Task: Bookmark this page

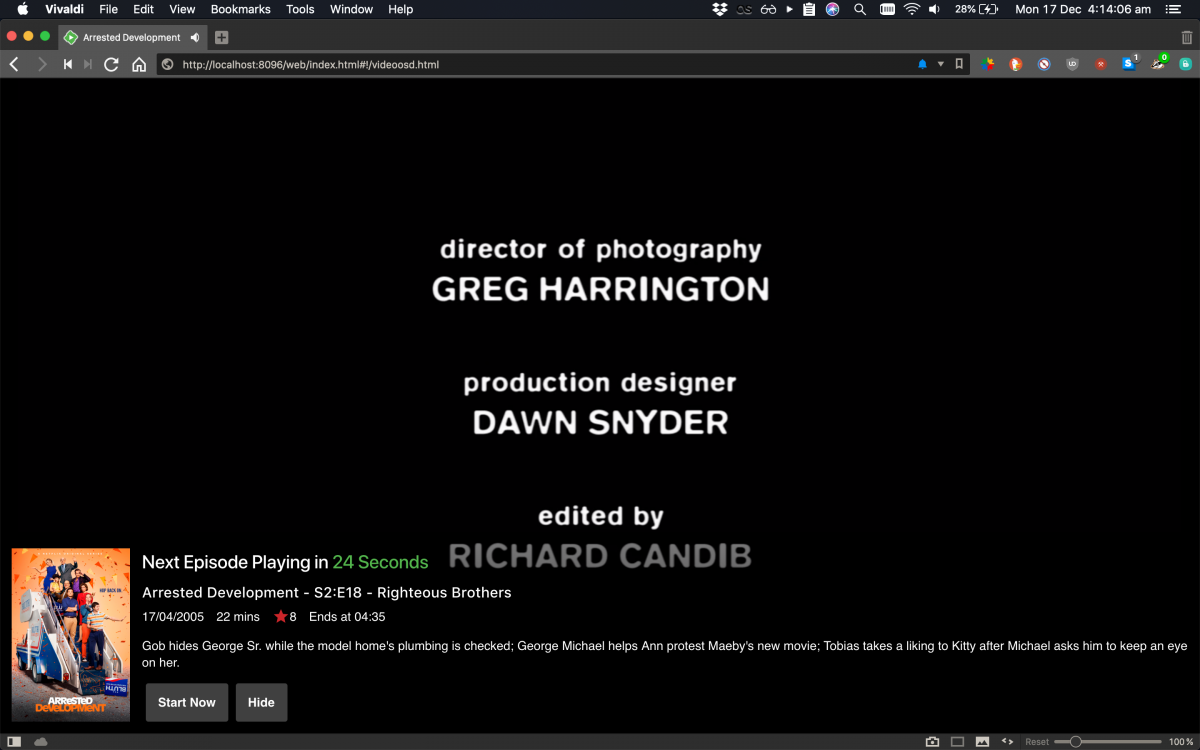Action: pyautogui.click(x=959, y=64)
